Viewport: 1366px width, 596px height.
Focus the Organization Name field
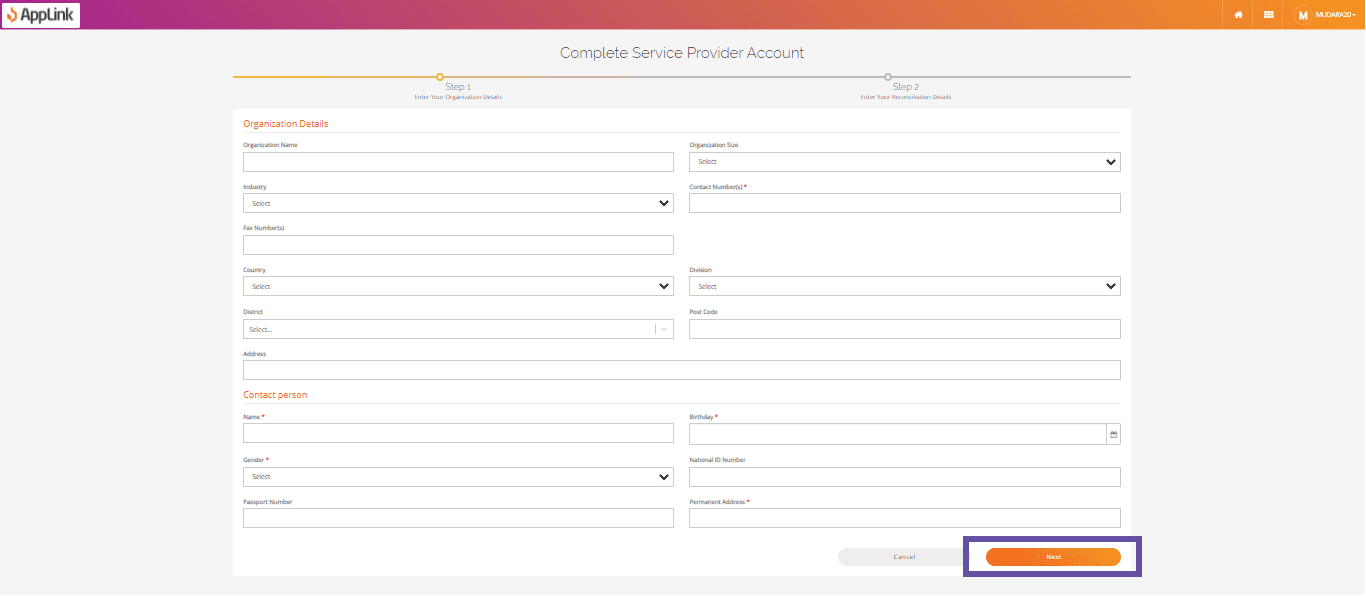coord(458,161)
